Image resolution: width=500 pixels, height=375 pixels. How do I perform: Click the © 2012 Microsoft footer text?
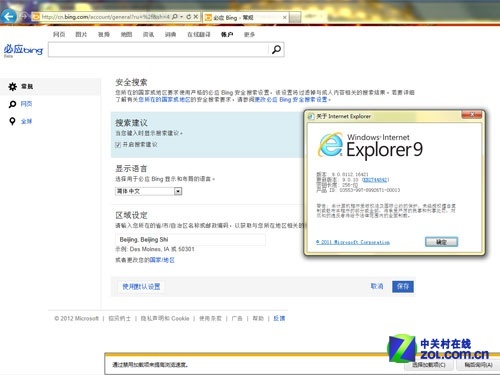click(x=76, y=318)
